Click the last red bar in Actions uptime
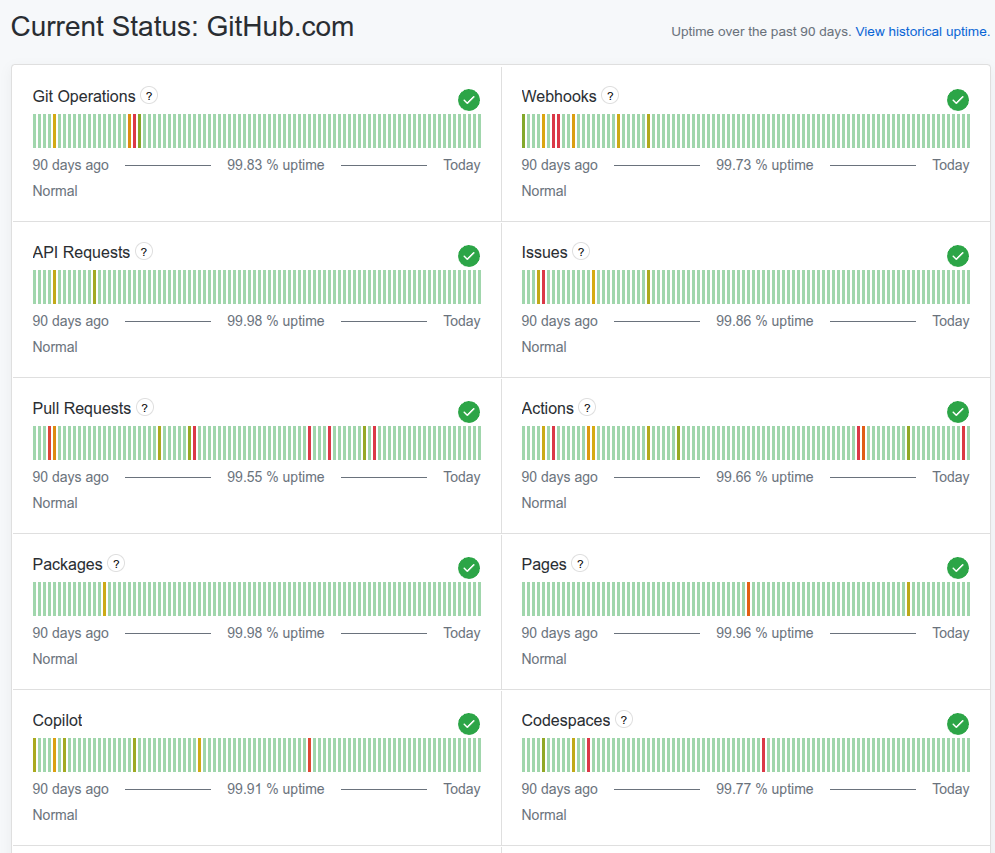 (963, 443)
